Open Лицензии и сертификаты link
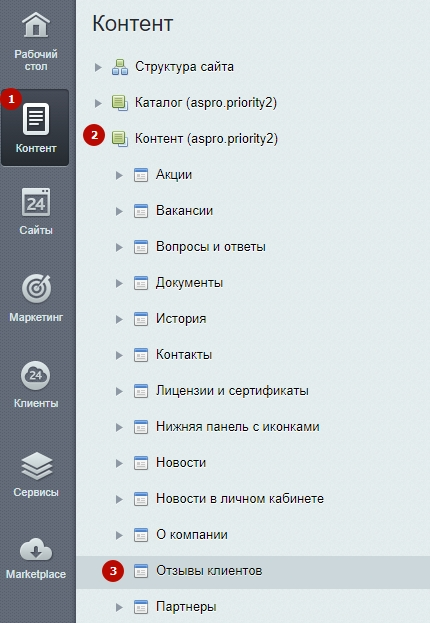Screen dimensions: 430x623 click(232, 391)
